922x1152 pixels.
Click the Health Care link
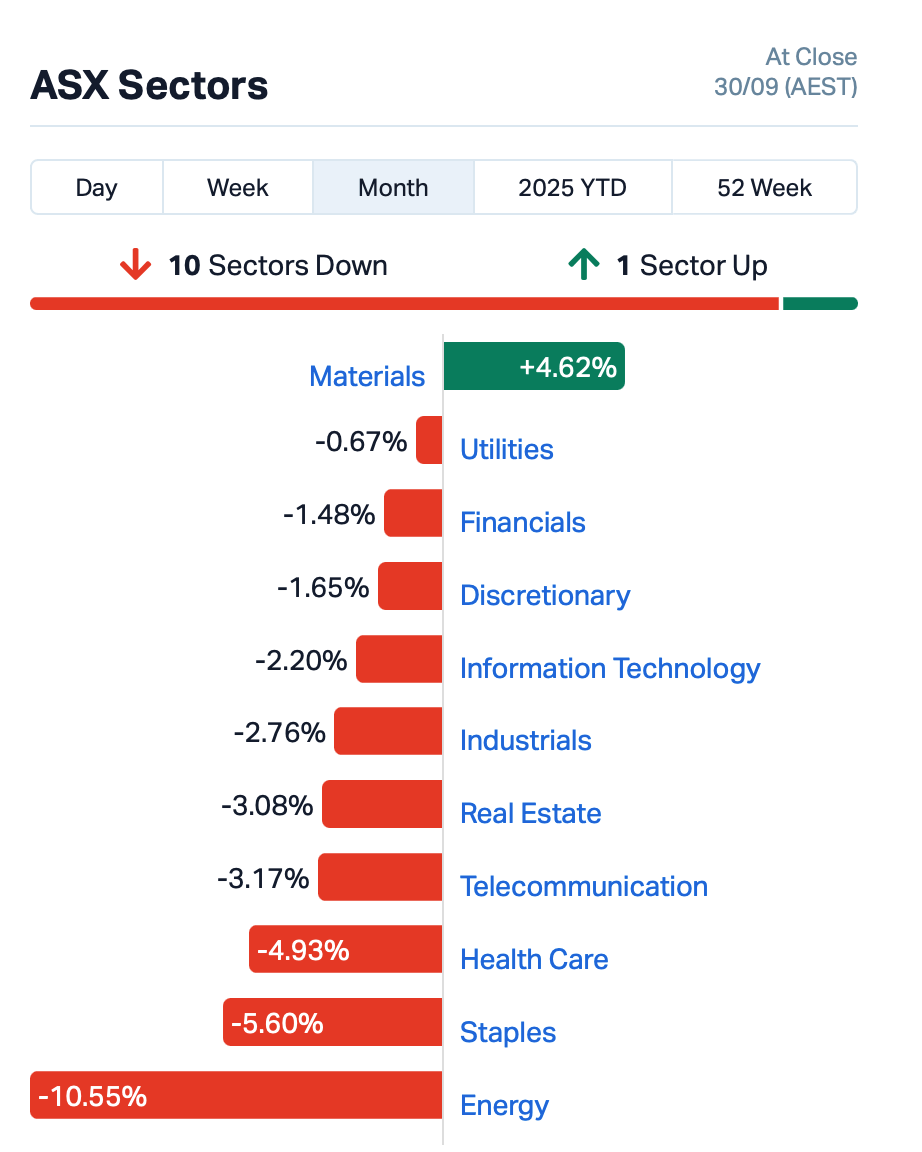click(534, 960)
